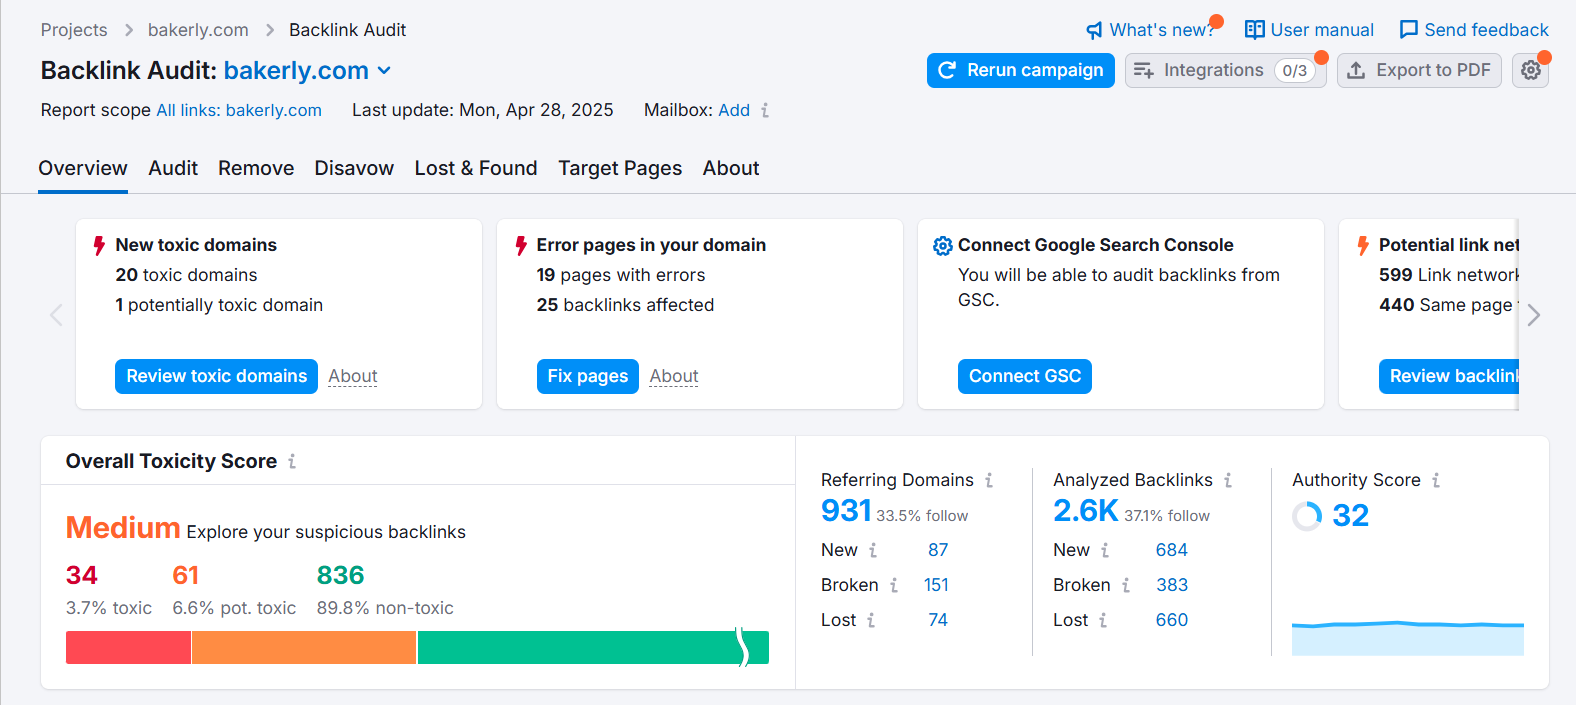Click the Authority Score donut icon
Viewport: 1576px width, 705px height.
point(1307,516)
